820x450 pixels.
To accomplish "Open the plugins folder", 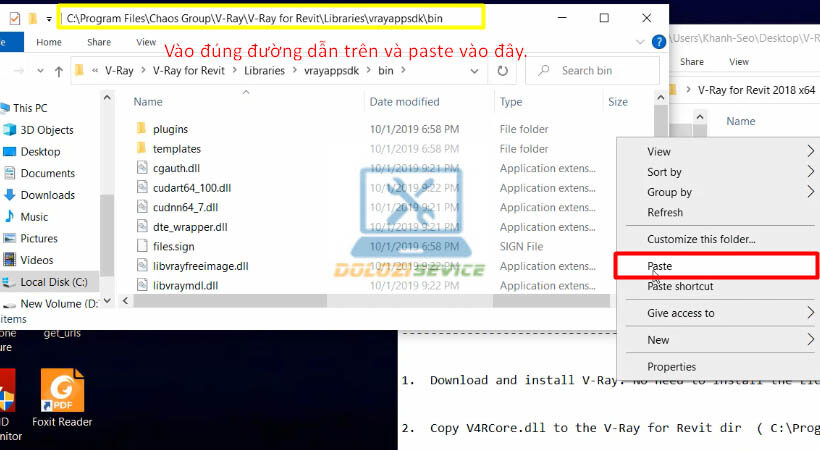I will tap(170, 129).
